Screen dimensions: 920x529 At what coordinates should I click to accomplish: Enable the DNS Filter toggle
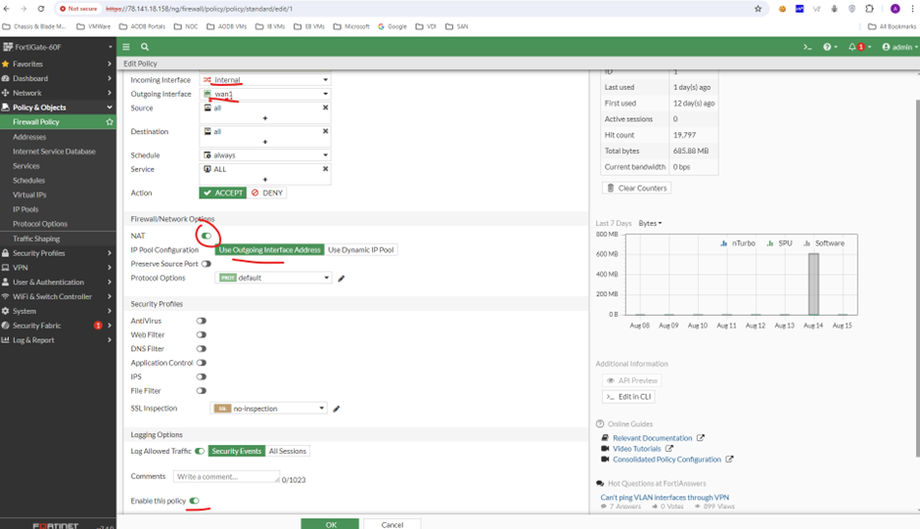(201, 349)
